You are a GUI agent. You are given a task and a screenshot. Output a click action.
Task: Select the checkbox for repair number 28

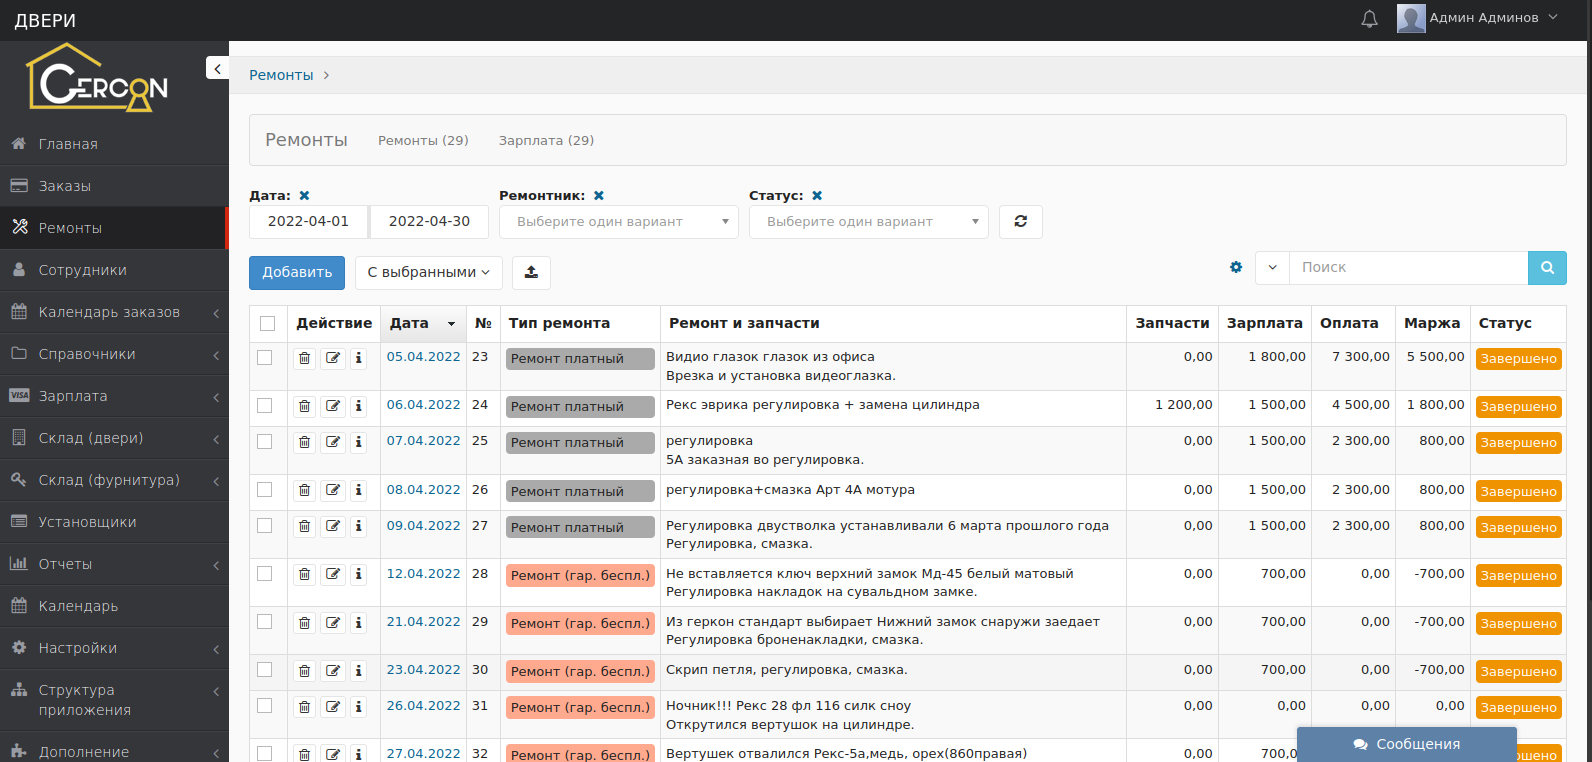265,574
